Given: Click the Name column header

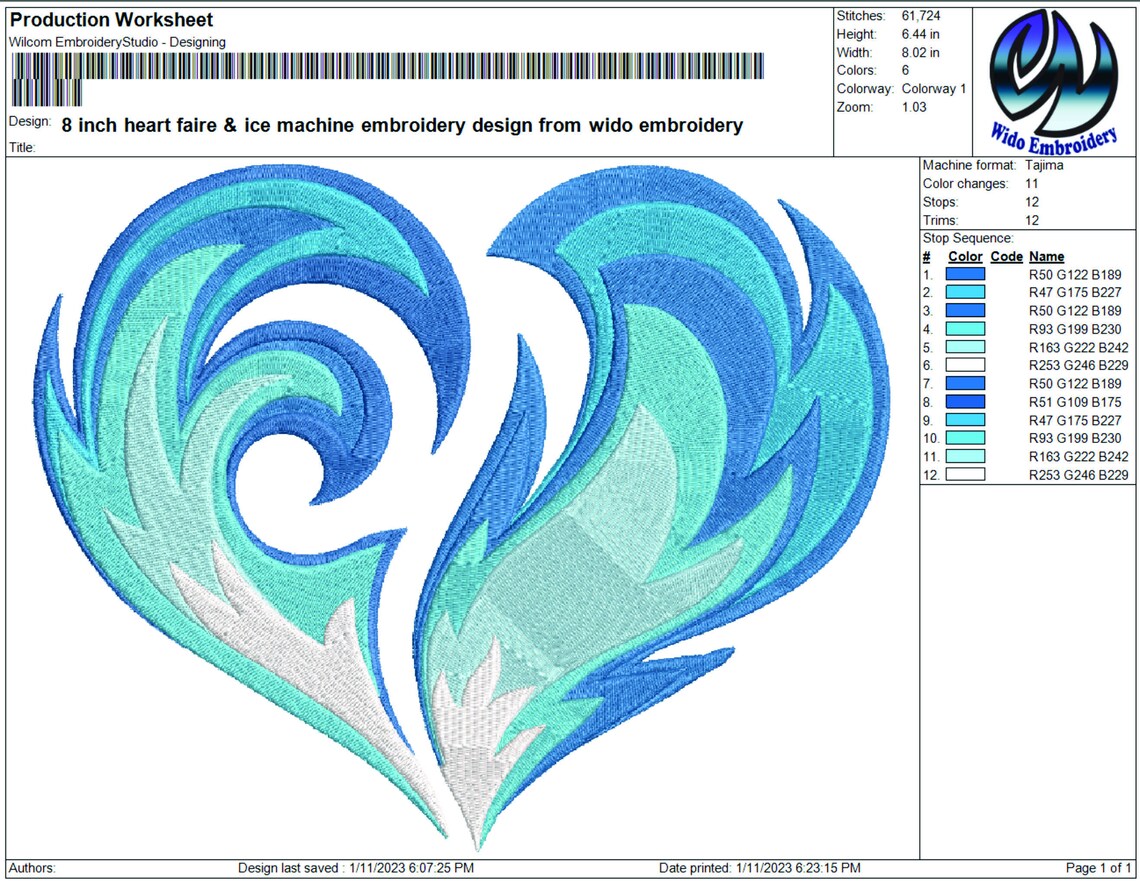Looking at the screenshot, I should click(x=1046, y=256).
